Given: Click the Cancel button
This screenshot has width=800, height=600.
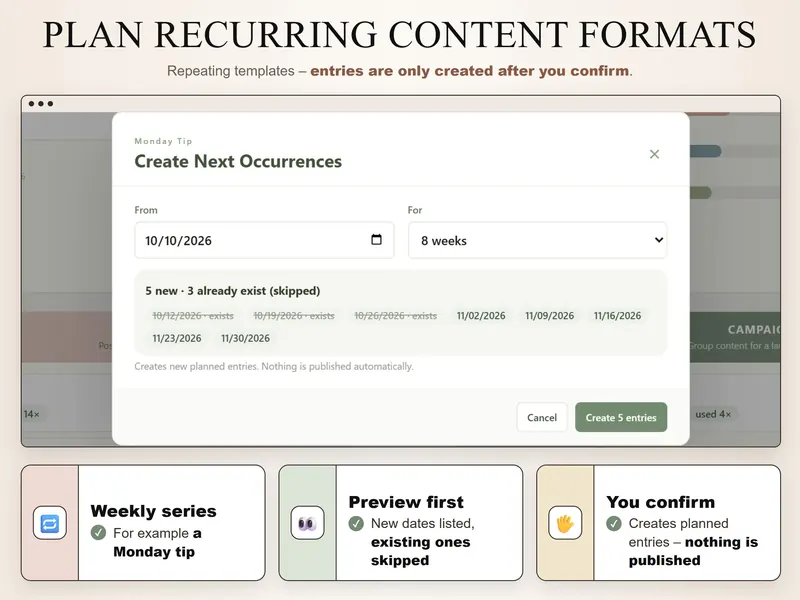Looking at the screenshot, I should (x=542, y=417).
